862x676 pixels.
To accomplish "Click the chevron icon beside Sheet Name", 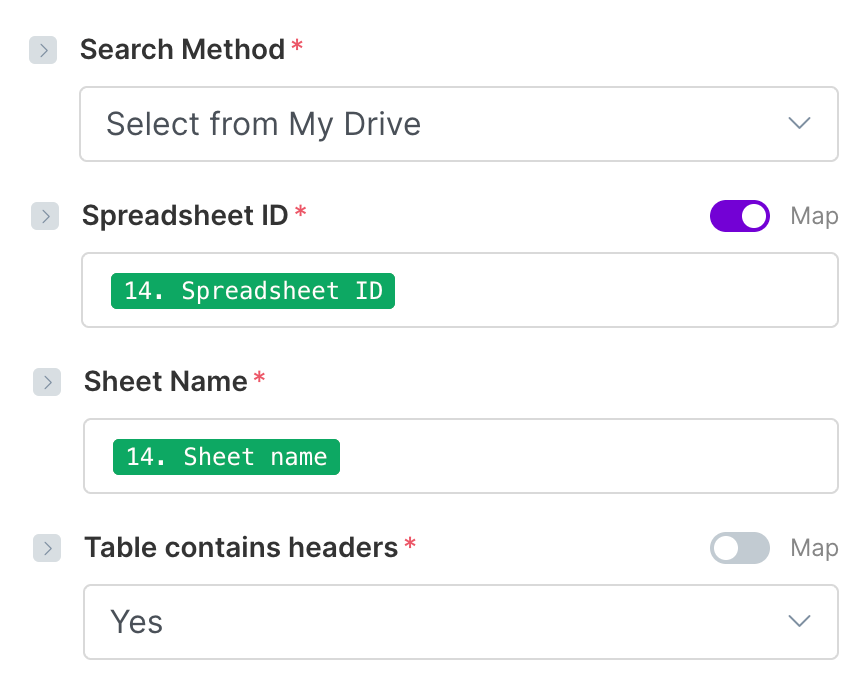I will 47,381.
